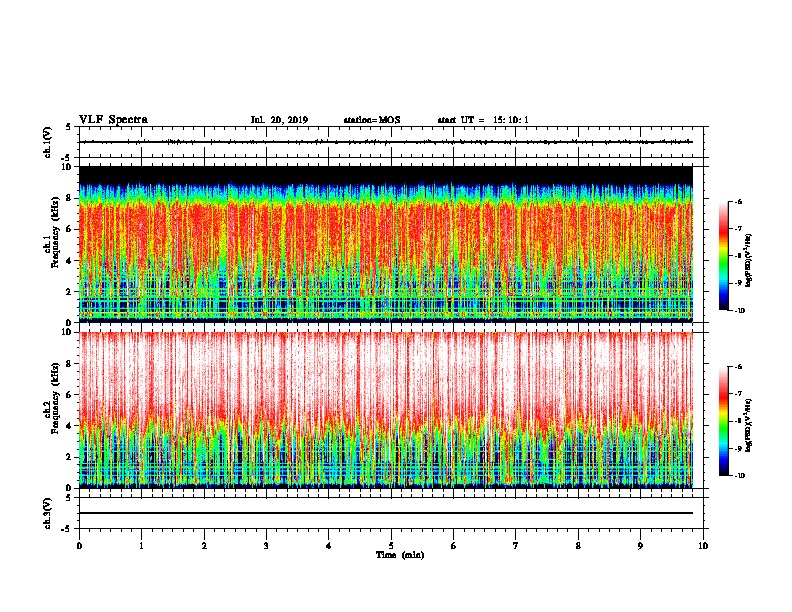Click the ch.1 spectrogram color bar
This screenshot has height=612, width=792.
point(724,256)
